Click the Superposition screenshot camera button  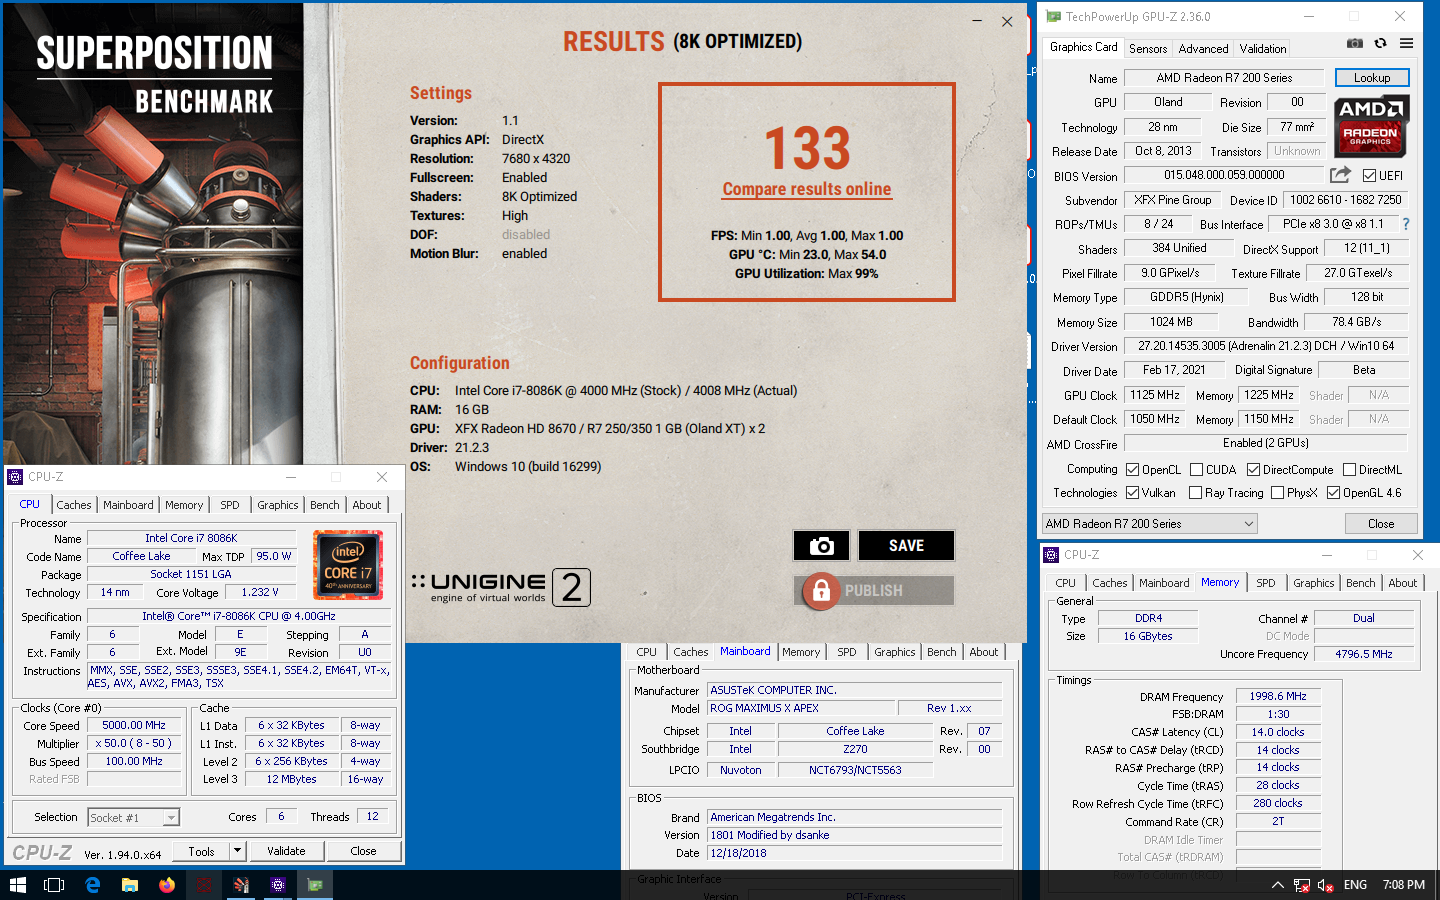click(x=822, y=545)
